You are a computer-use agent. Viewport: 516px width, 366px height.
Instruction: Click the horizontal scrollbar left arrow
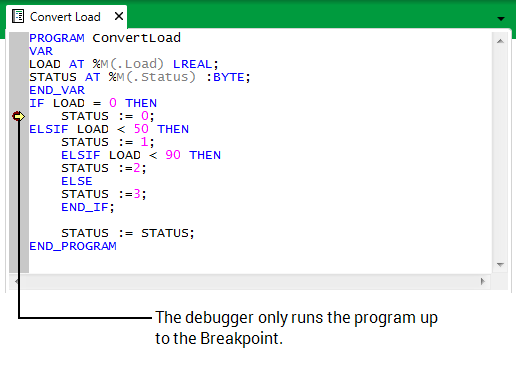click(16, 281)
